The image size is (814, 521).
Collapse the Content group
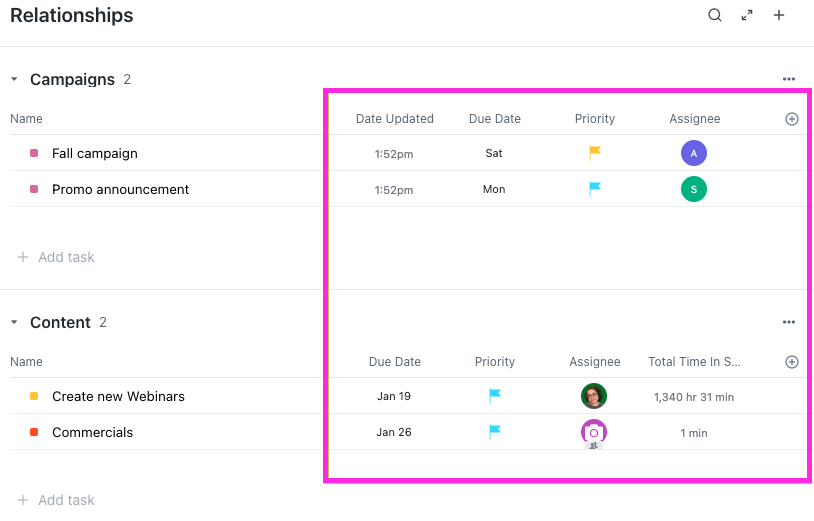(15, 322)
